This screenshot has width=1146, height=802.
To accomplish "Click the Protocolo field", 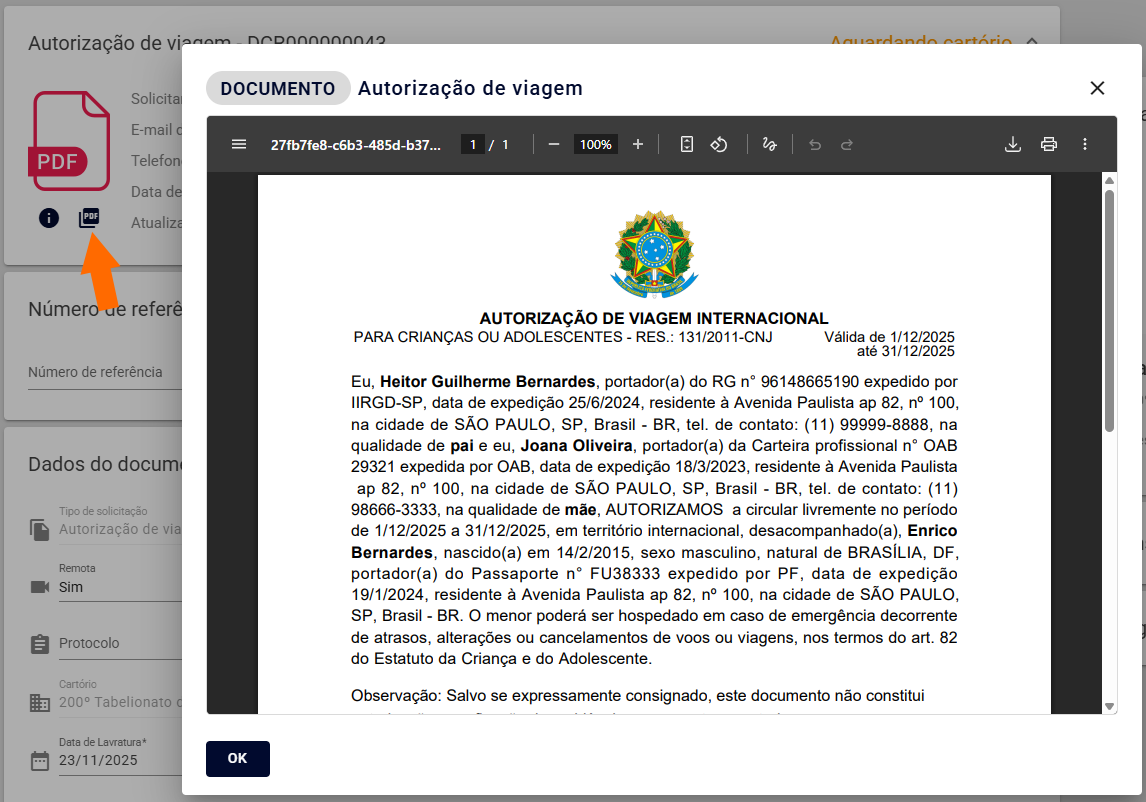I will pos(120,643).
